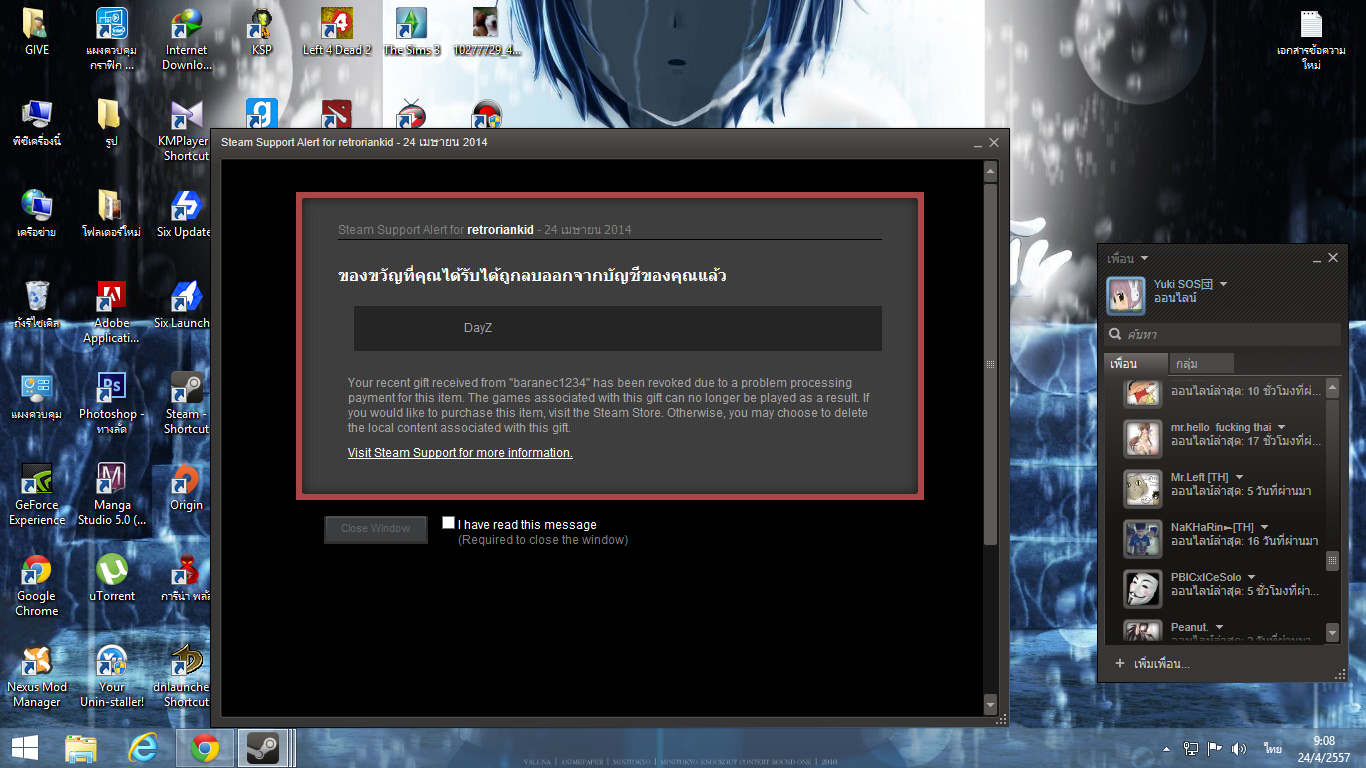This screenshot has width=1366, height=768.
Task: Launch the KSP desktop shortcut
Action: pos(262,32)
